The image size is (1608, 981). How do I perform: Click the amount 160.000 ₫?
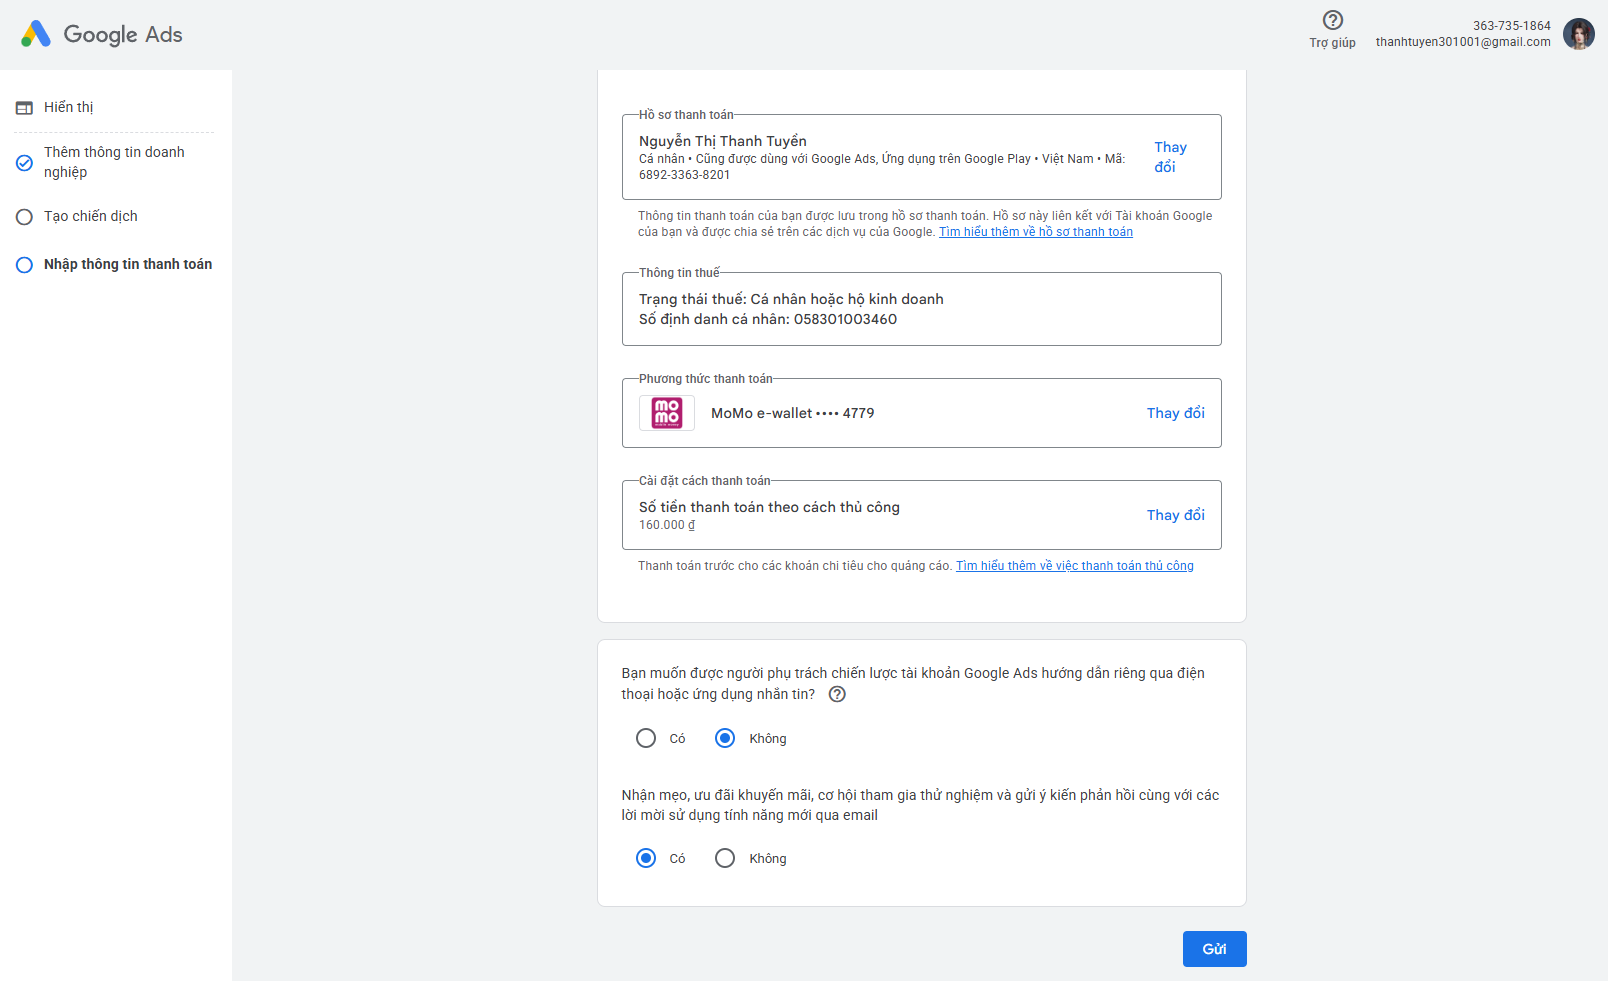667,525
